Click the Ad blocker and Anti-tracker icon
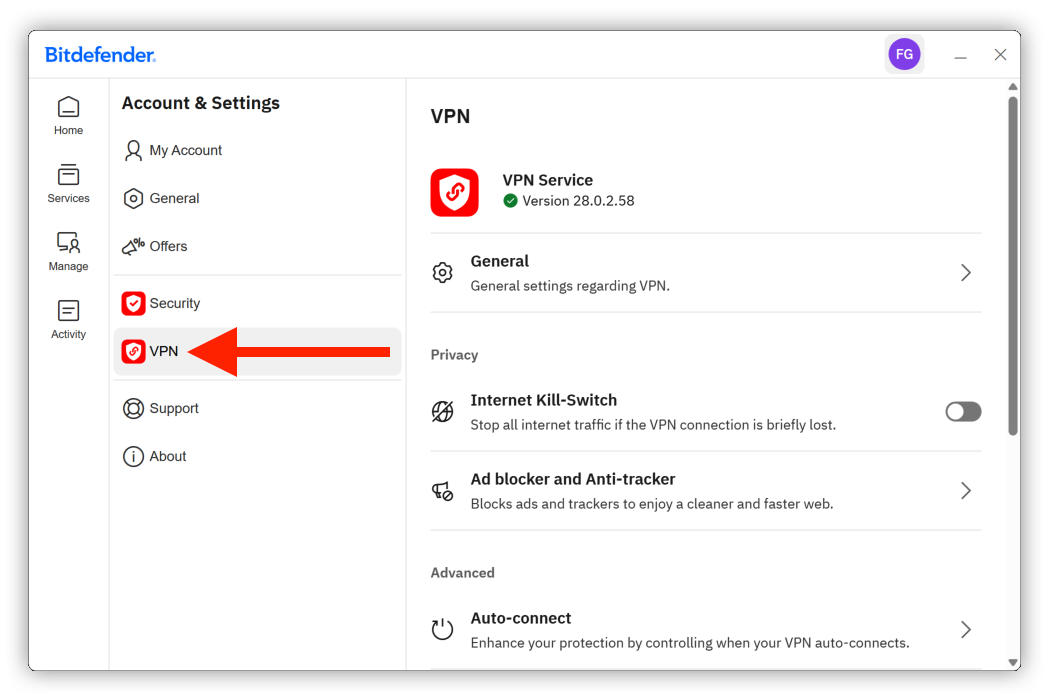The width and height of the screenshot is (1050, 698). [x=442, y=491]
